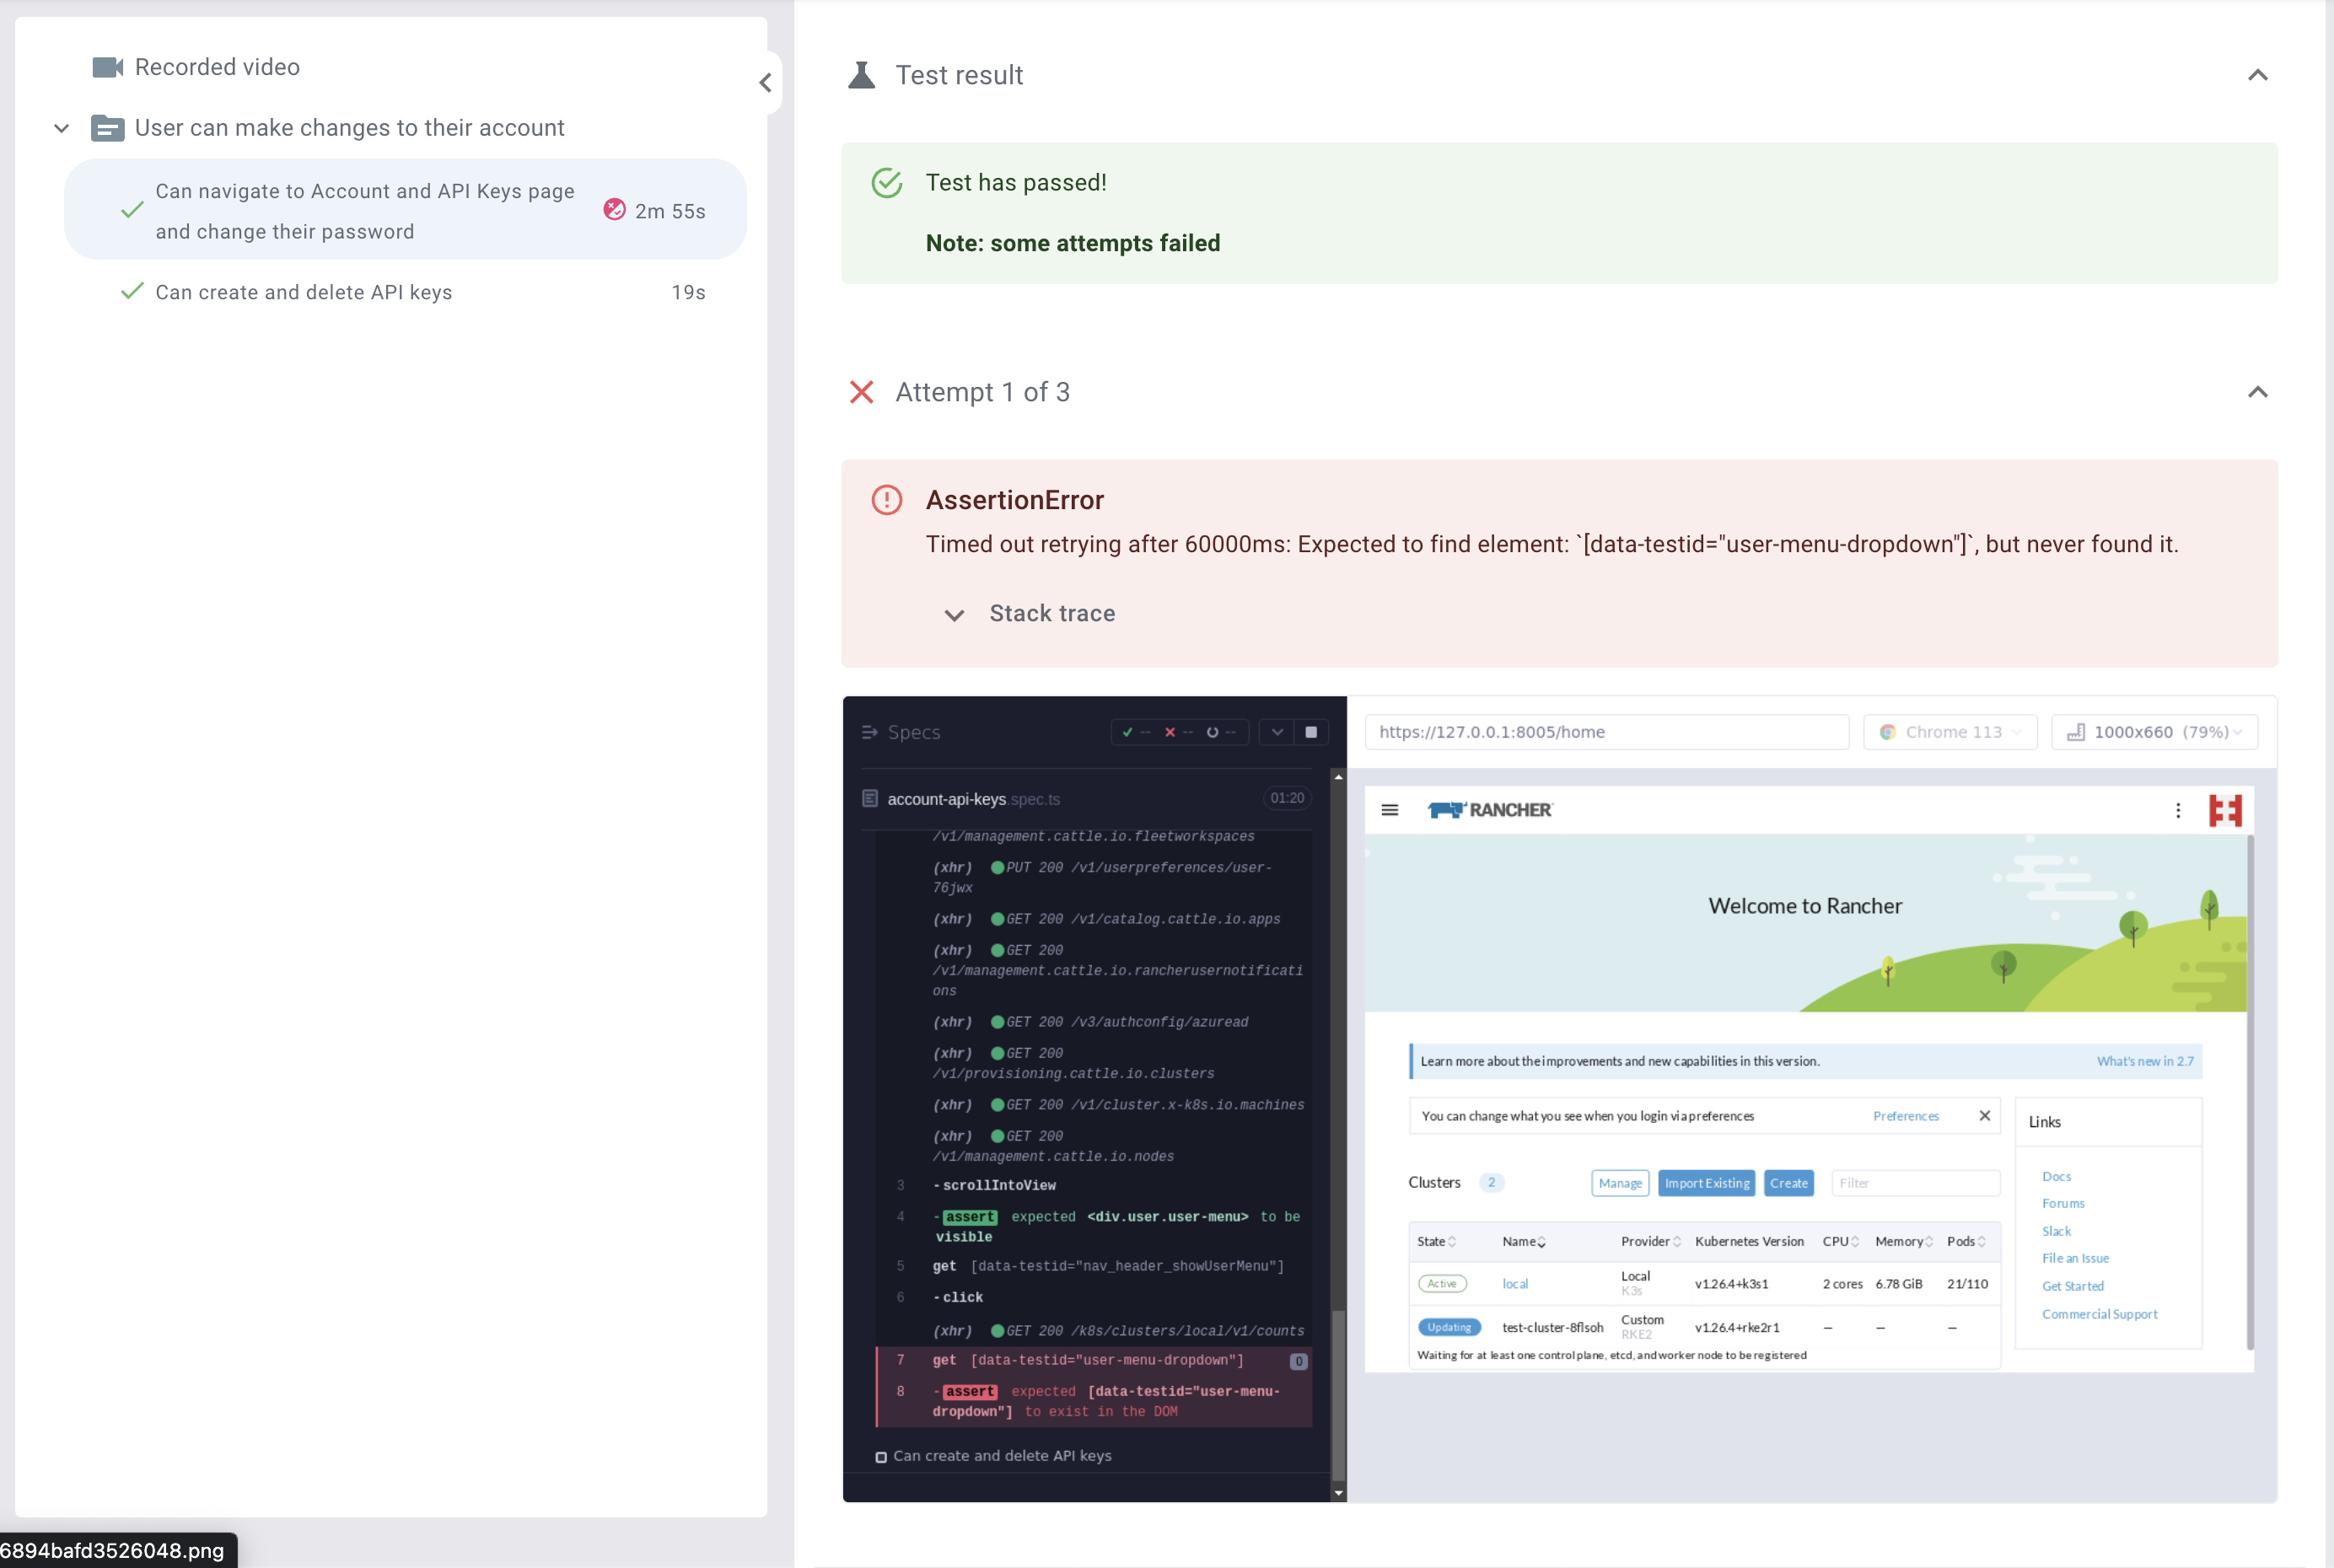
Task: Stop the spec run with the square stop icon
Action: pyautogui.click(x=1312, y=732)
